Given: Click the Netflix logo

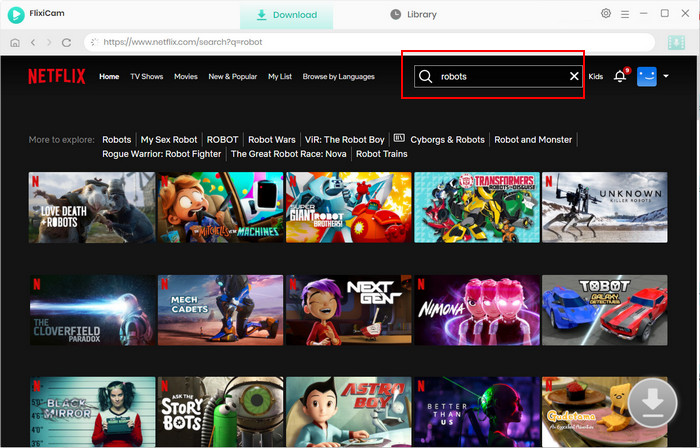Looking at the screenshot, I should pos(56,76).
